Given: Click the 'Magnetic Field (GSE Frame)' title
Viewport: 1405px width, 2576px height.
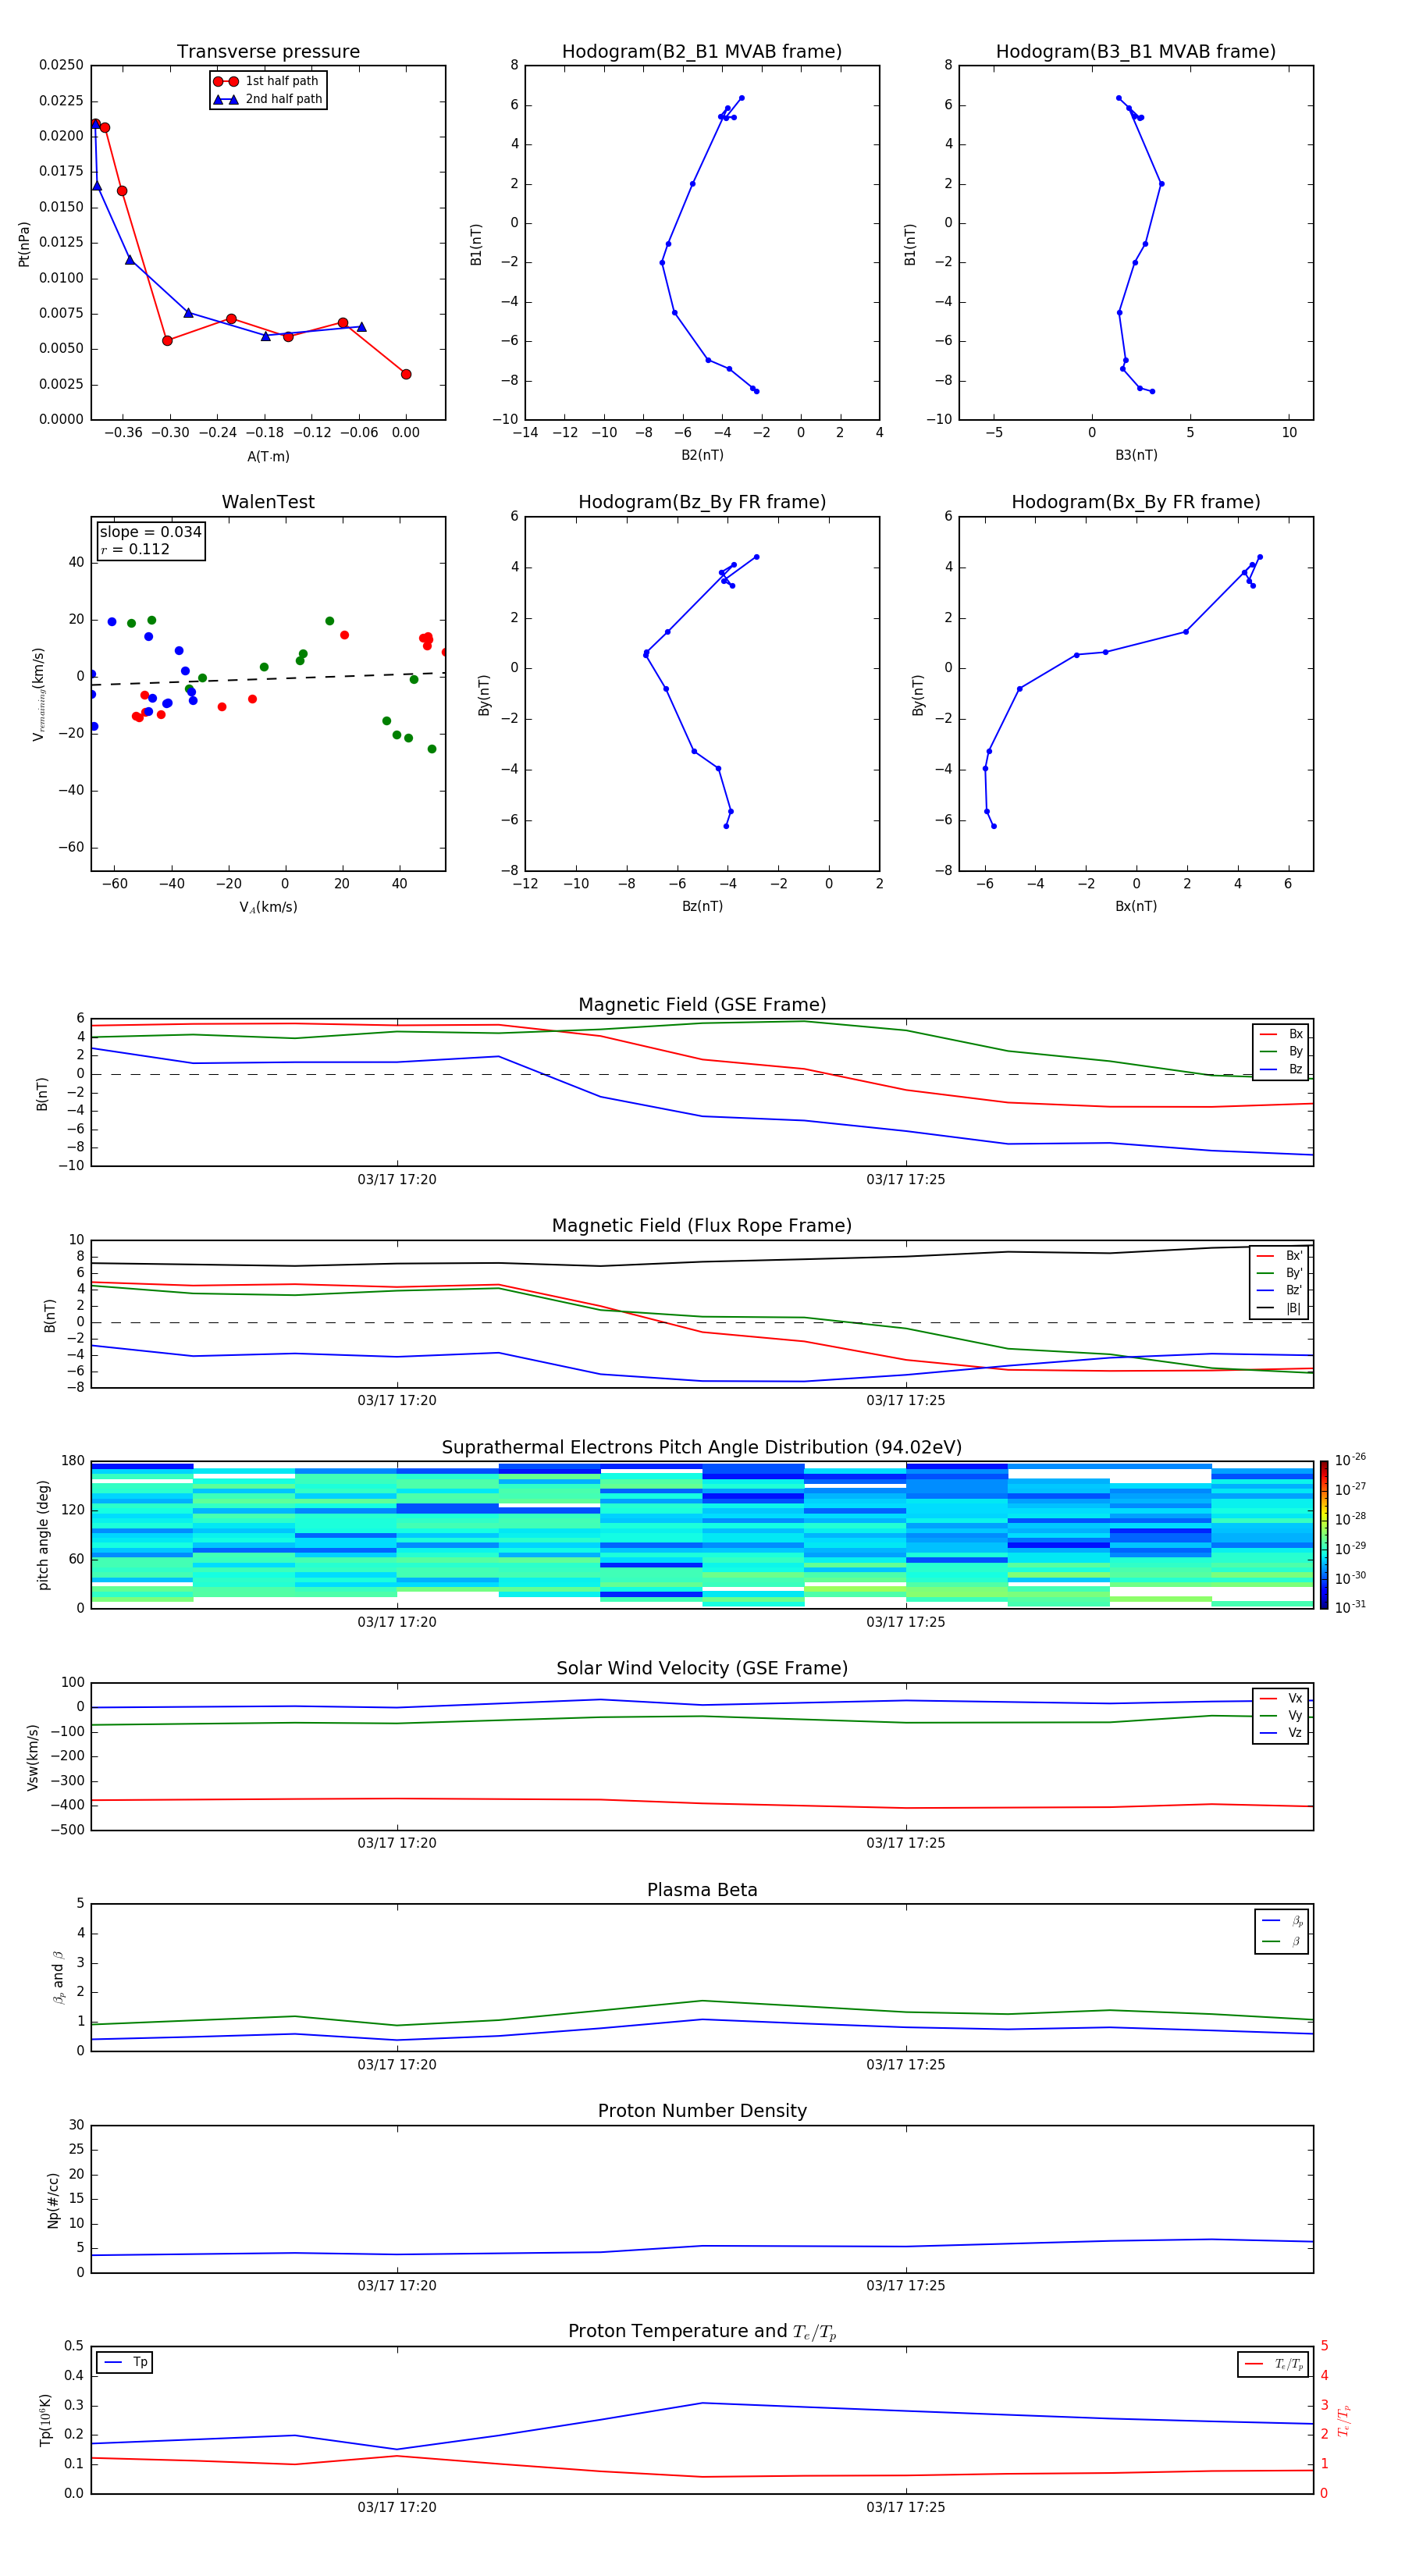Looking at the screenshot, I should point(702,1005).
